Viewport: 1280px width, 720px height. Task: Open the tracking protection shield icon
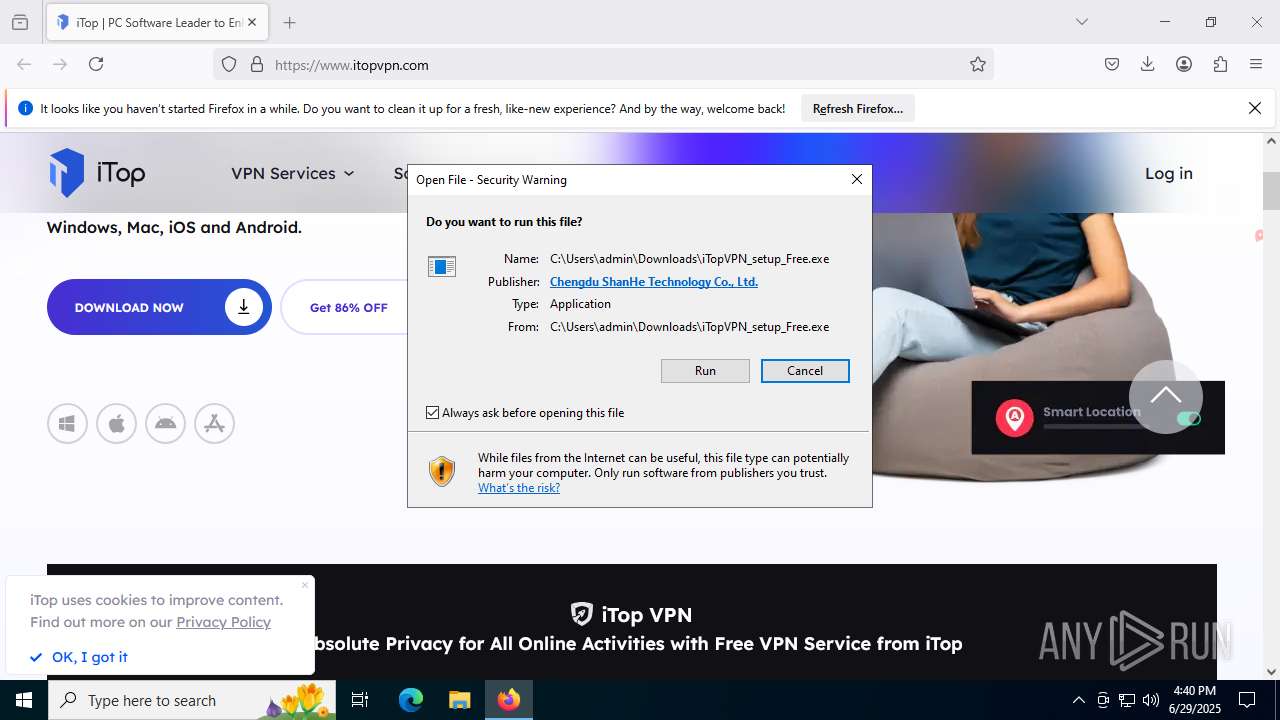(229, 64)
